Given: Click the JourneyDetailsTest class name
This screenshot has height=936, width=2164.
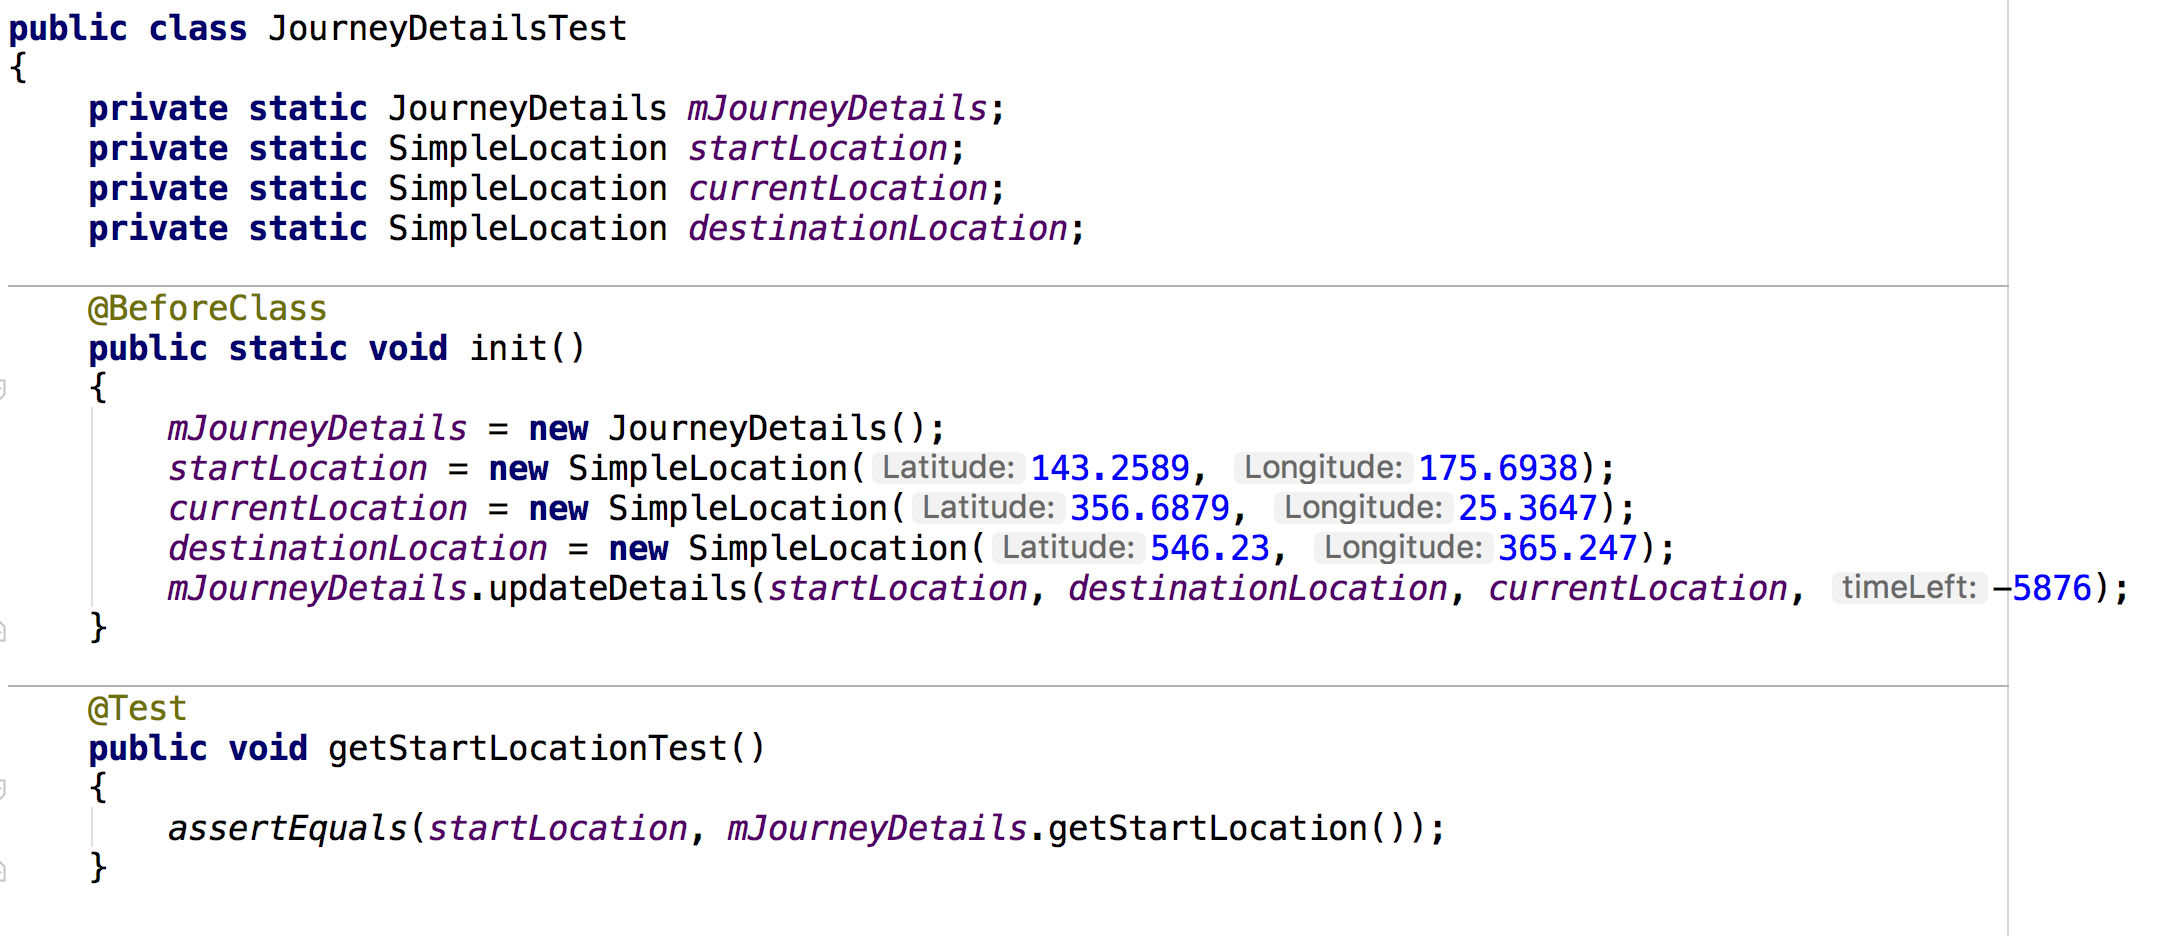Looking at the screenshot, I should pyautogui.click(x=447, y=28).
